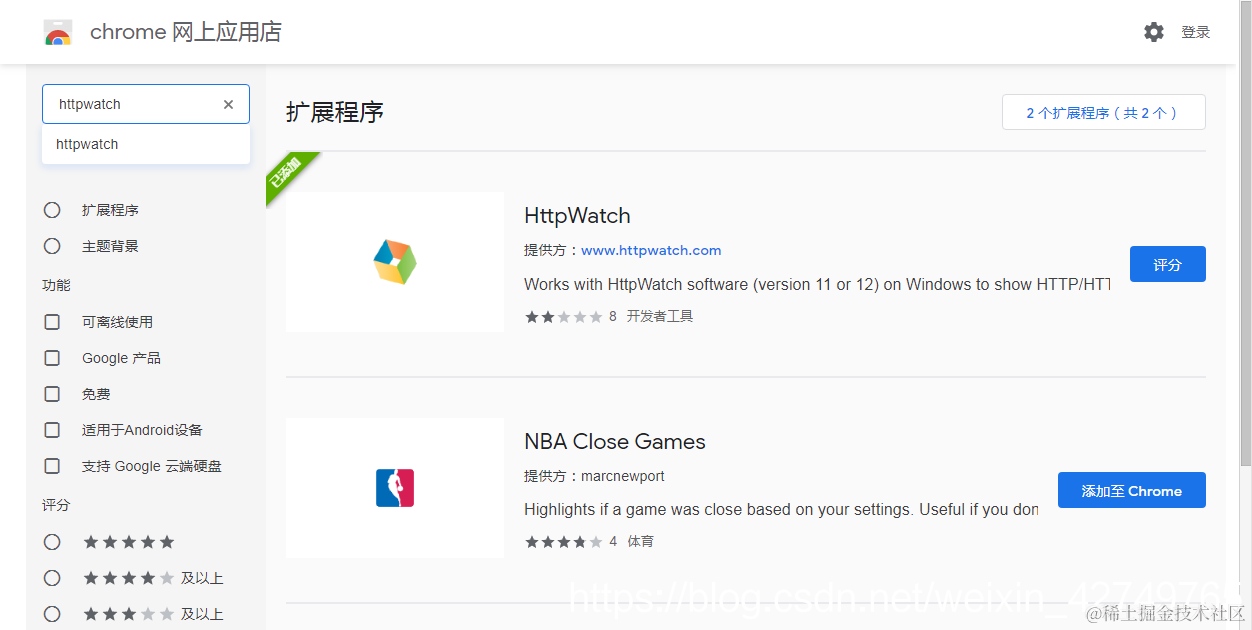Image resolution: width=1252 pixels, height=630 pixels.
Task: Click the 2 个扩展程序 count button
Action: [x=1104, y=113]
